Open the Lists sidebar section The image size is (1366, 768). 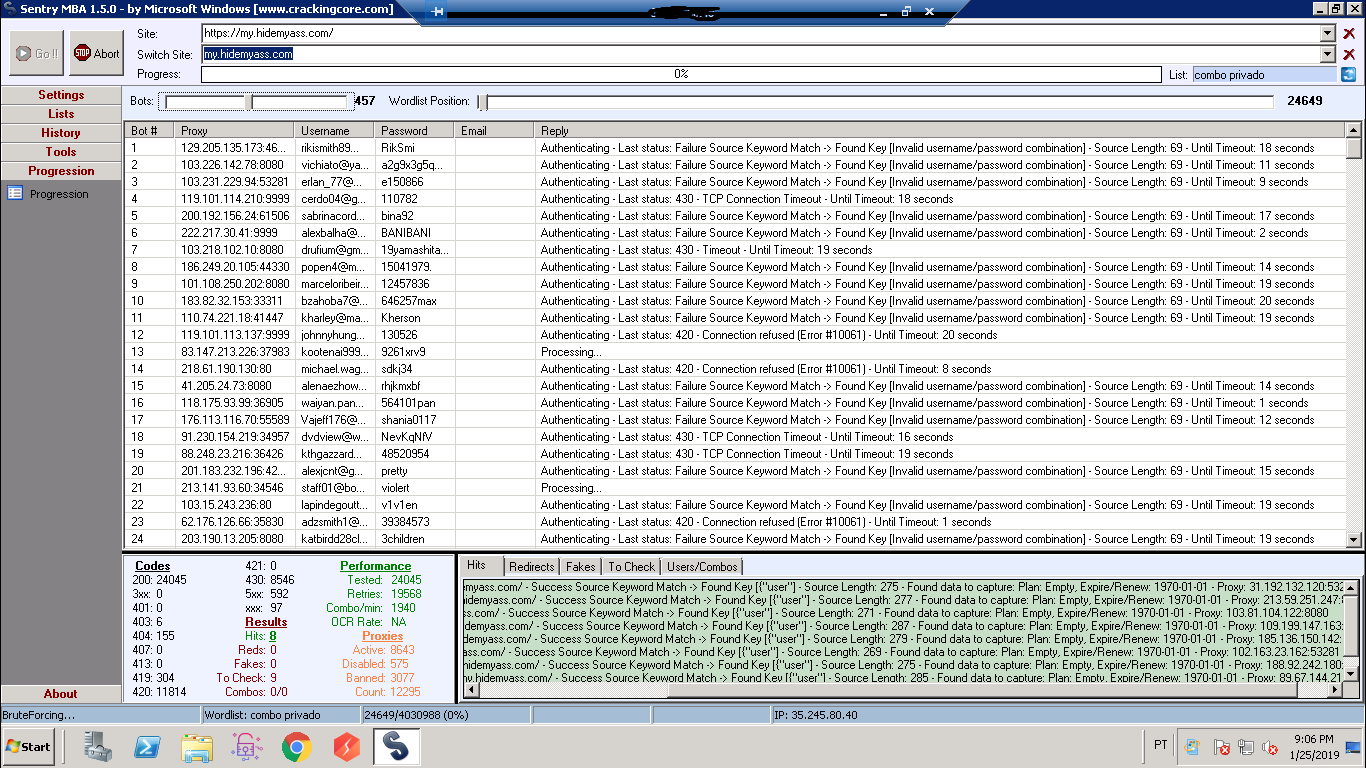(x=61, y=114)
